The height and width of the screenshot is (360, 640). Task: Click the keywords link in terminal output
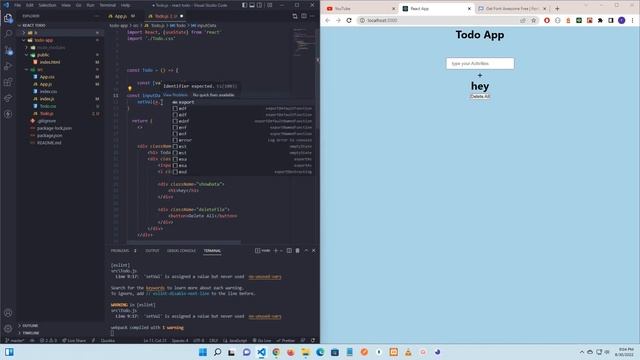click(155, 288)
